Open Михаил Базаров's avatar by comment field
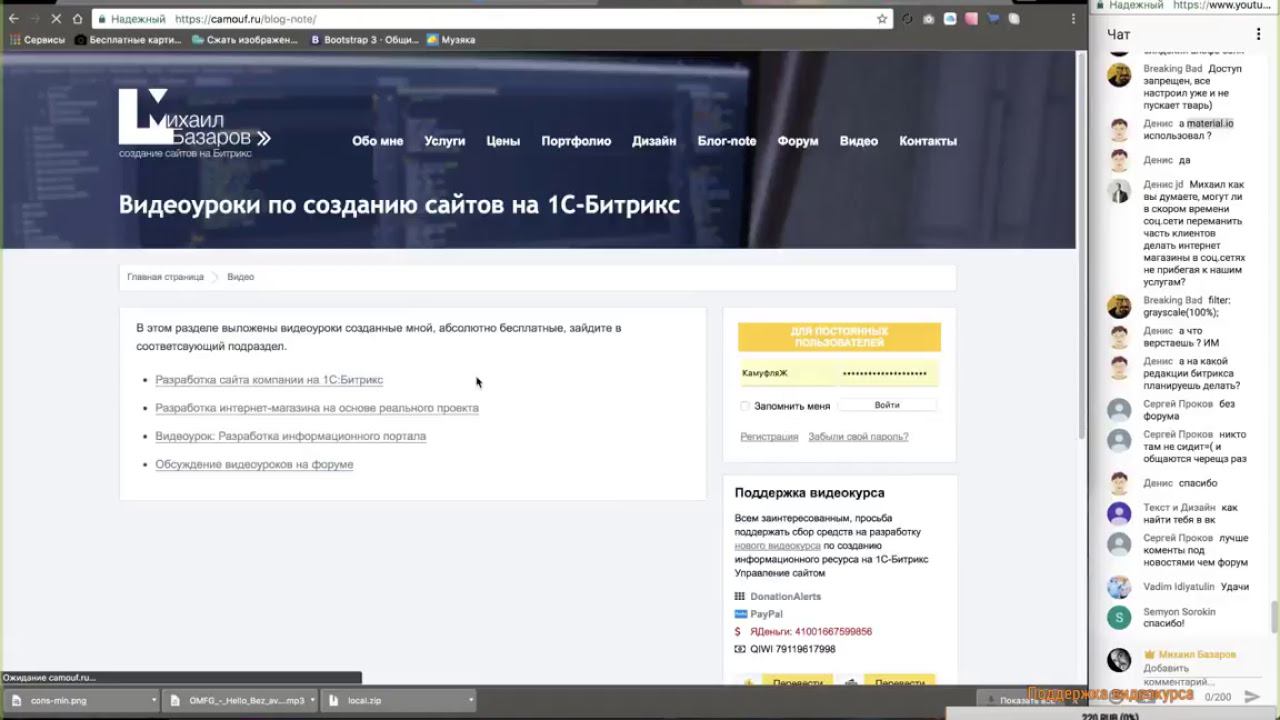Viewport: 1280px width, 720px height. pos(1119,660)
